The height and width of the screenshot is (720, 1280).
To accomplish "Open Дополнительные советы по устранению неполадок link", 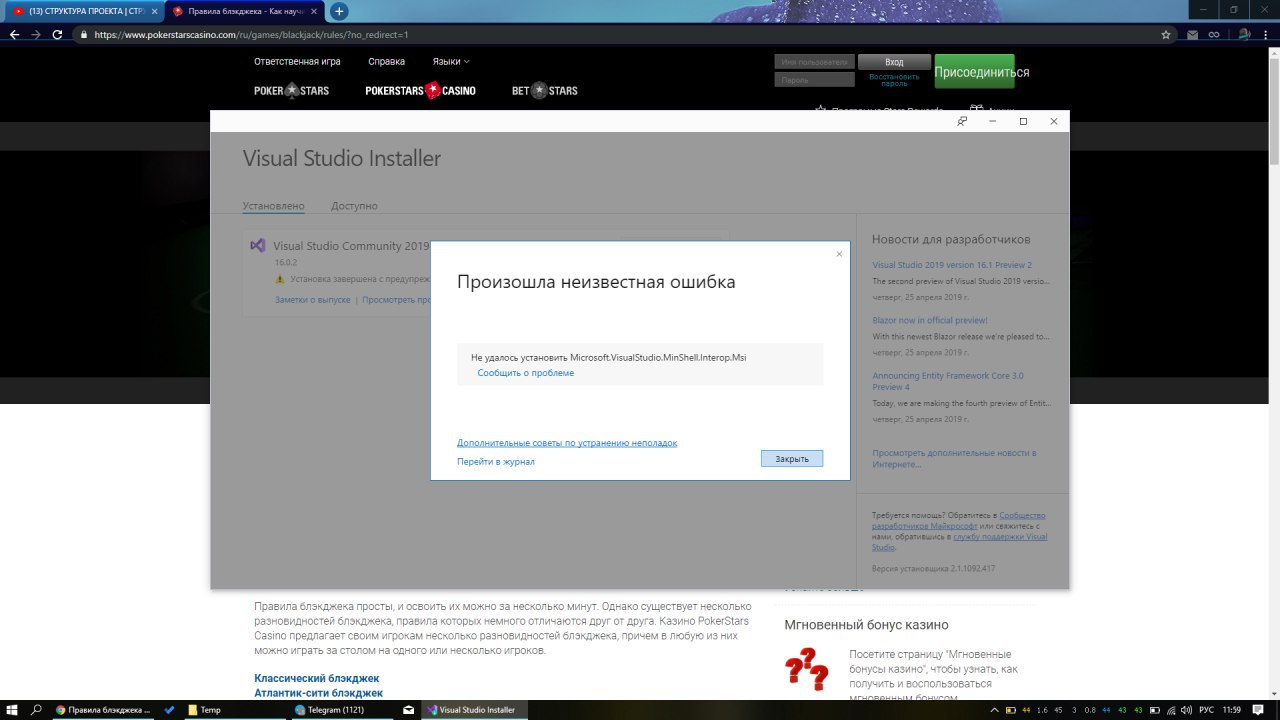I will click(x=567, y=442).
